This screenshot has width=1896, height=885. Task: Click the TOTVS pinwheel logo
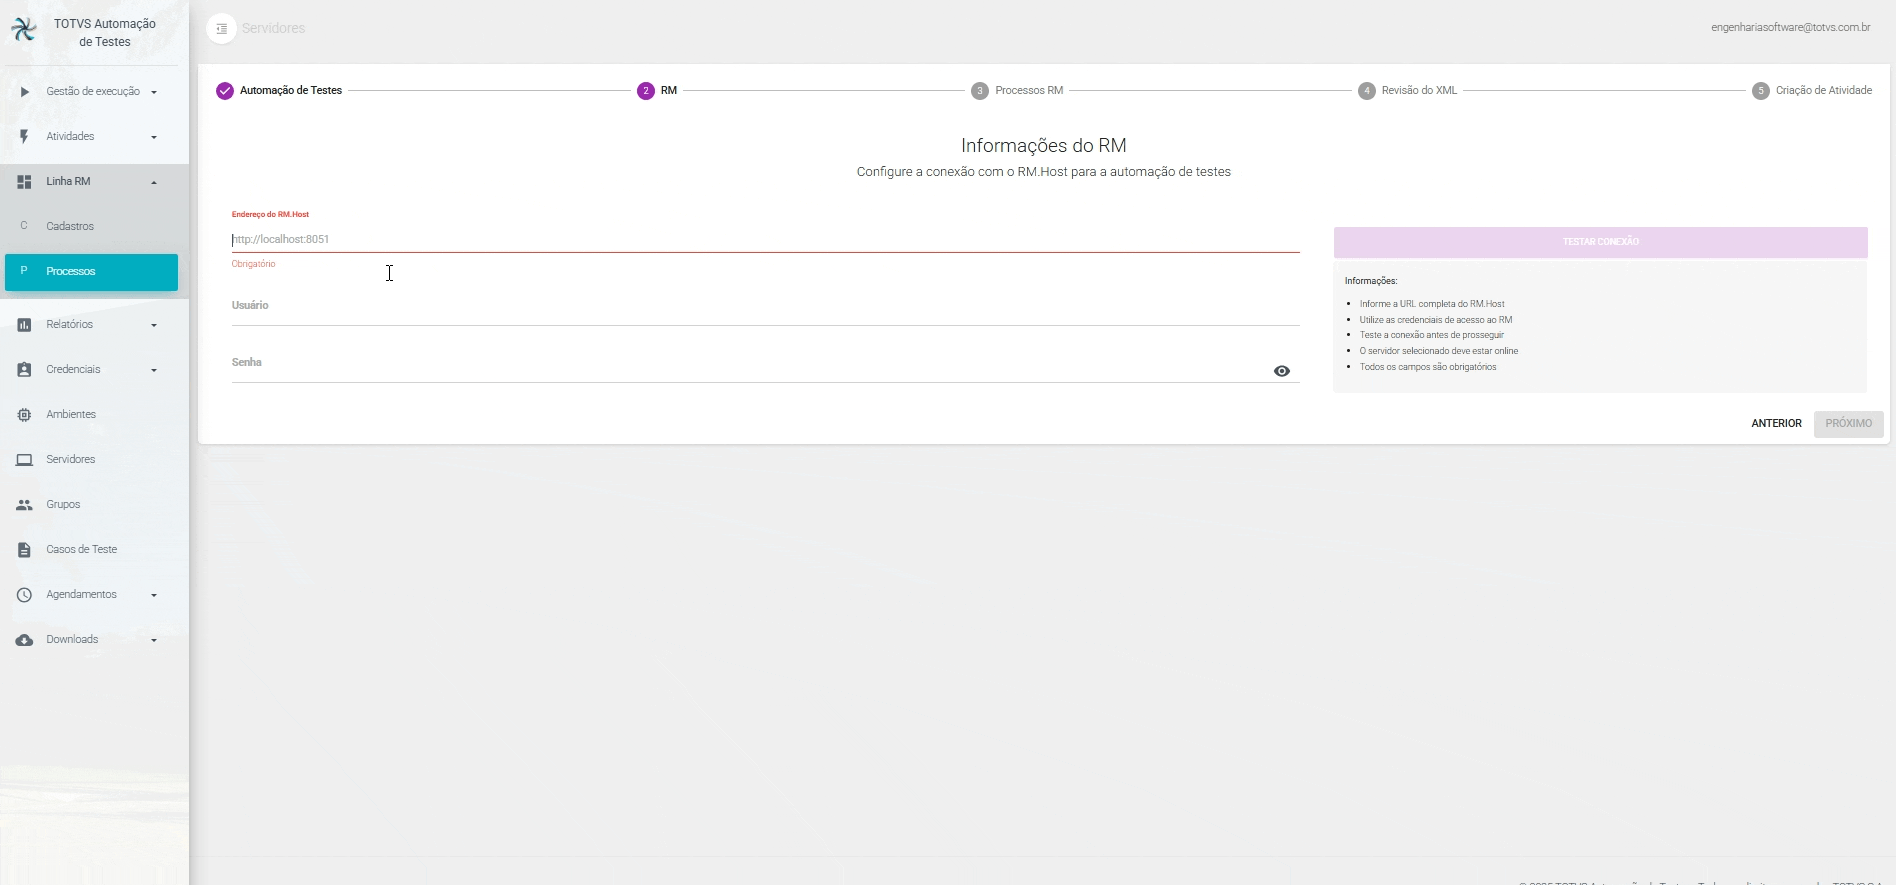[24, 30]
